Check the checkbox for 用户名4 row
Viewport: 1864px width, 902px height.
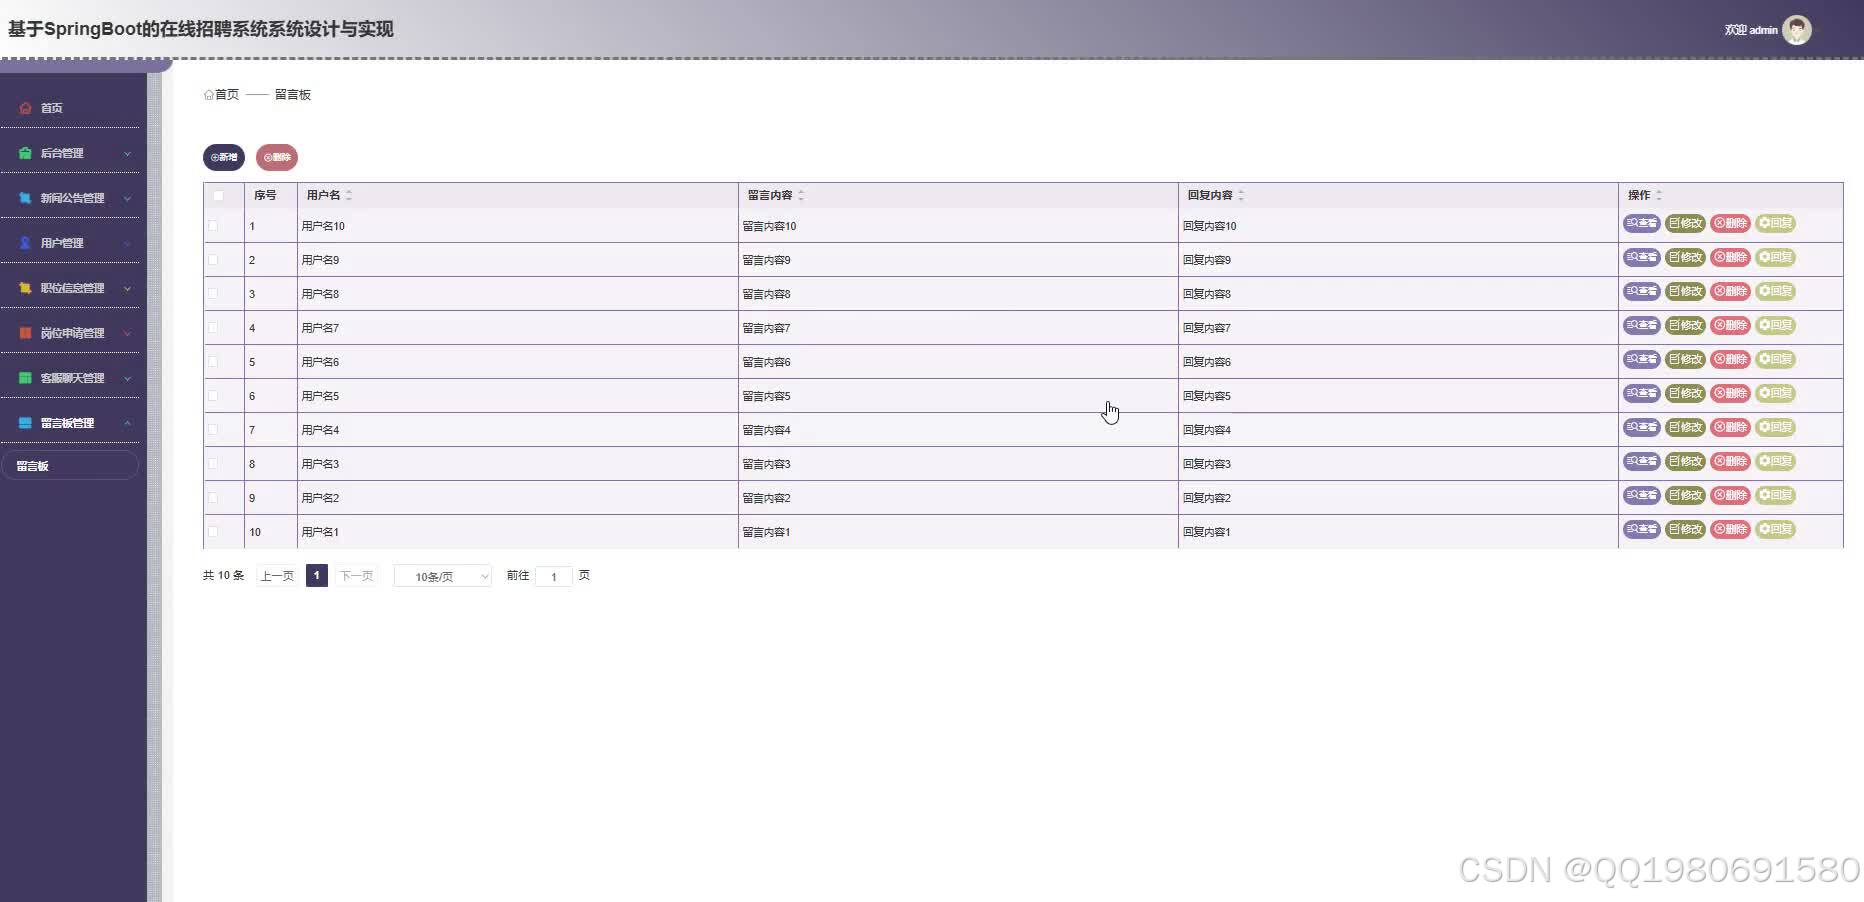(213, 430)
